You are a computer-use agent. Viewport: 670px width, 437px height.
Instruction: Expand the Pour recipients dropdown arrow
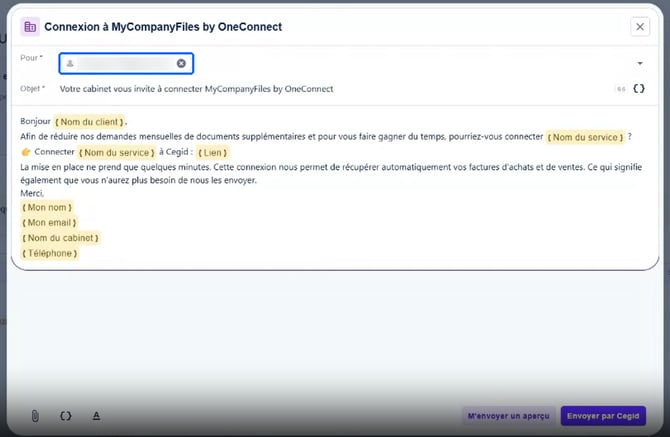(640, 63)
